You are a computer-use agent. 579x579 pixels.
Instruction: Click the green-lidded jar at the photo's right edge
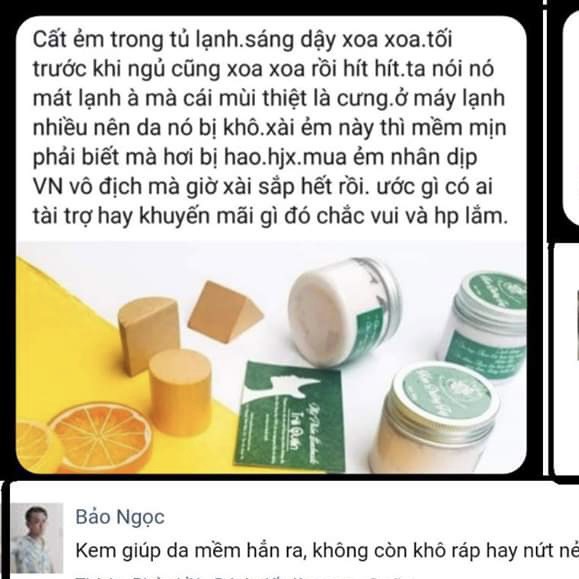pyautogui.click(x=485, y=327)
